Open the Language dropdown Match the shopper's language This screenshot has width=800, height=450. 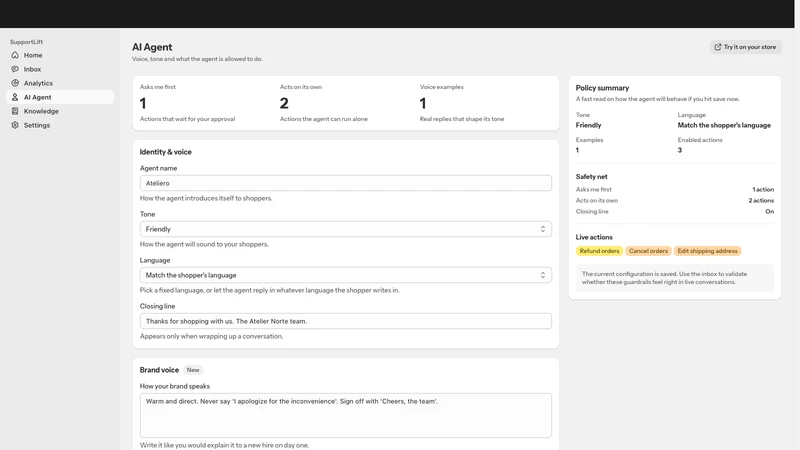point(345,275)
